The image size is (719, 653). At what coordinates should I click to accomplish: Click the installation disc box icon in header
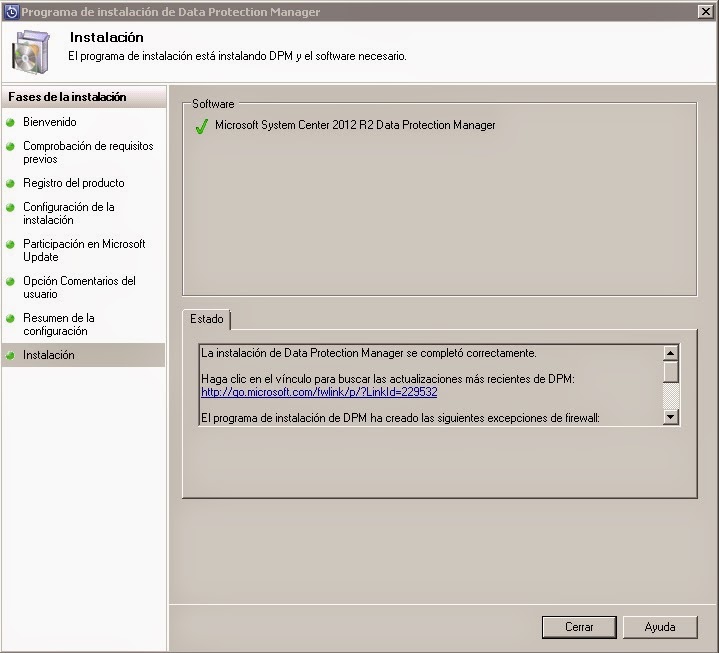point(30,52)
